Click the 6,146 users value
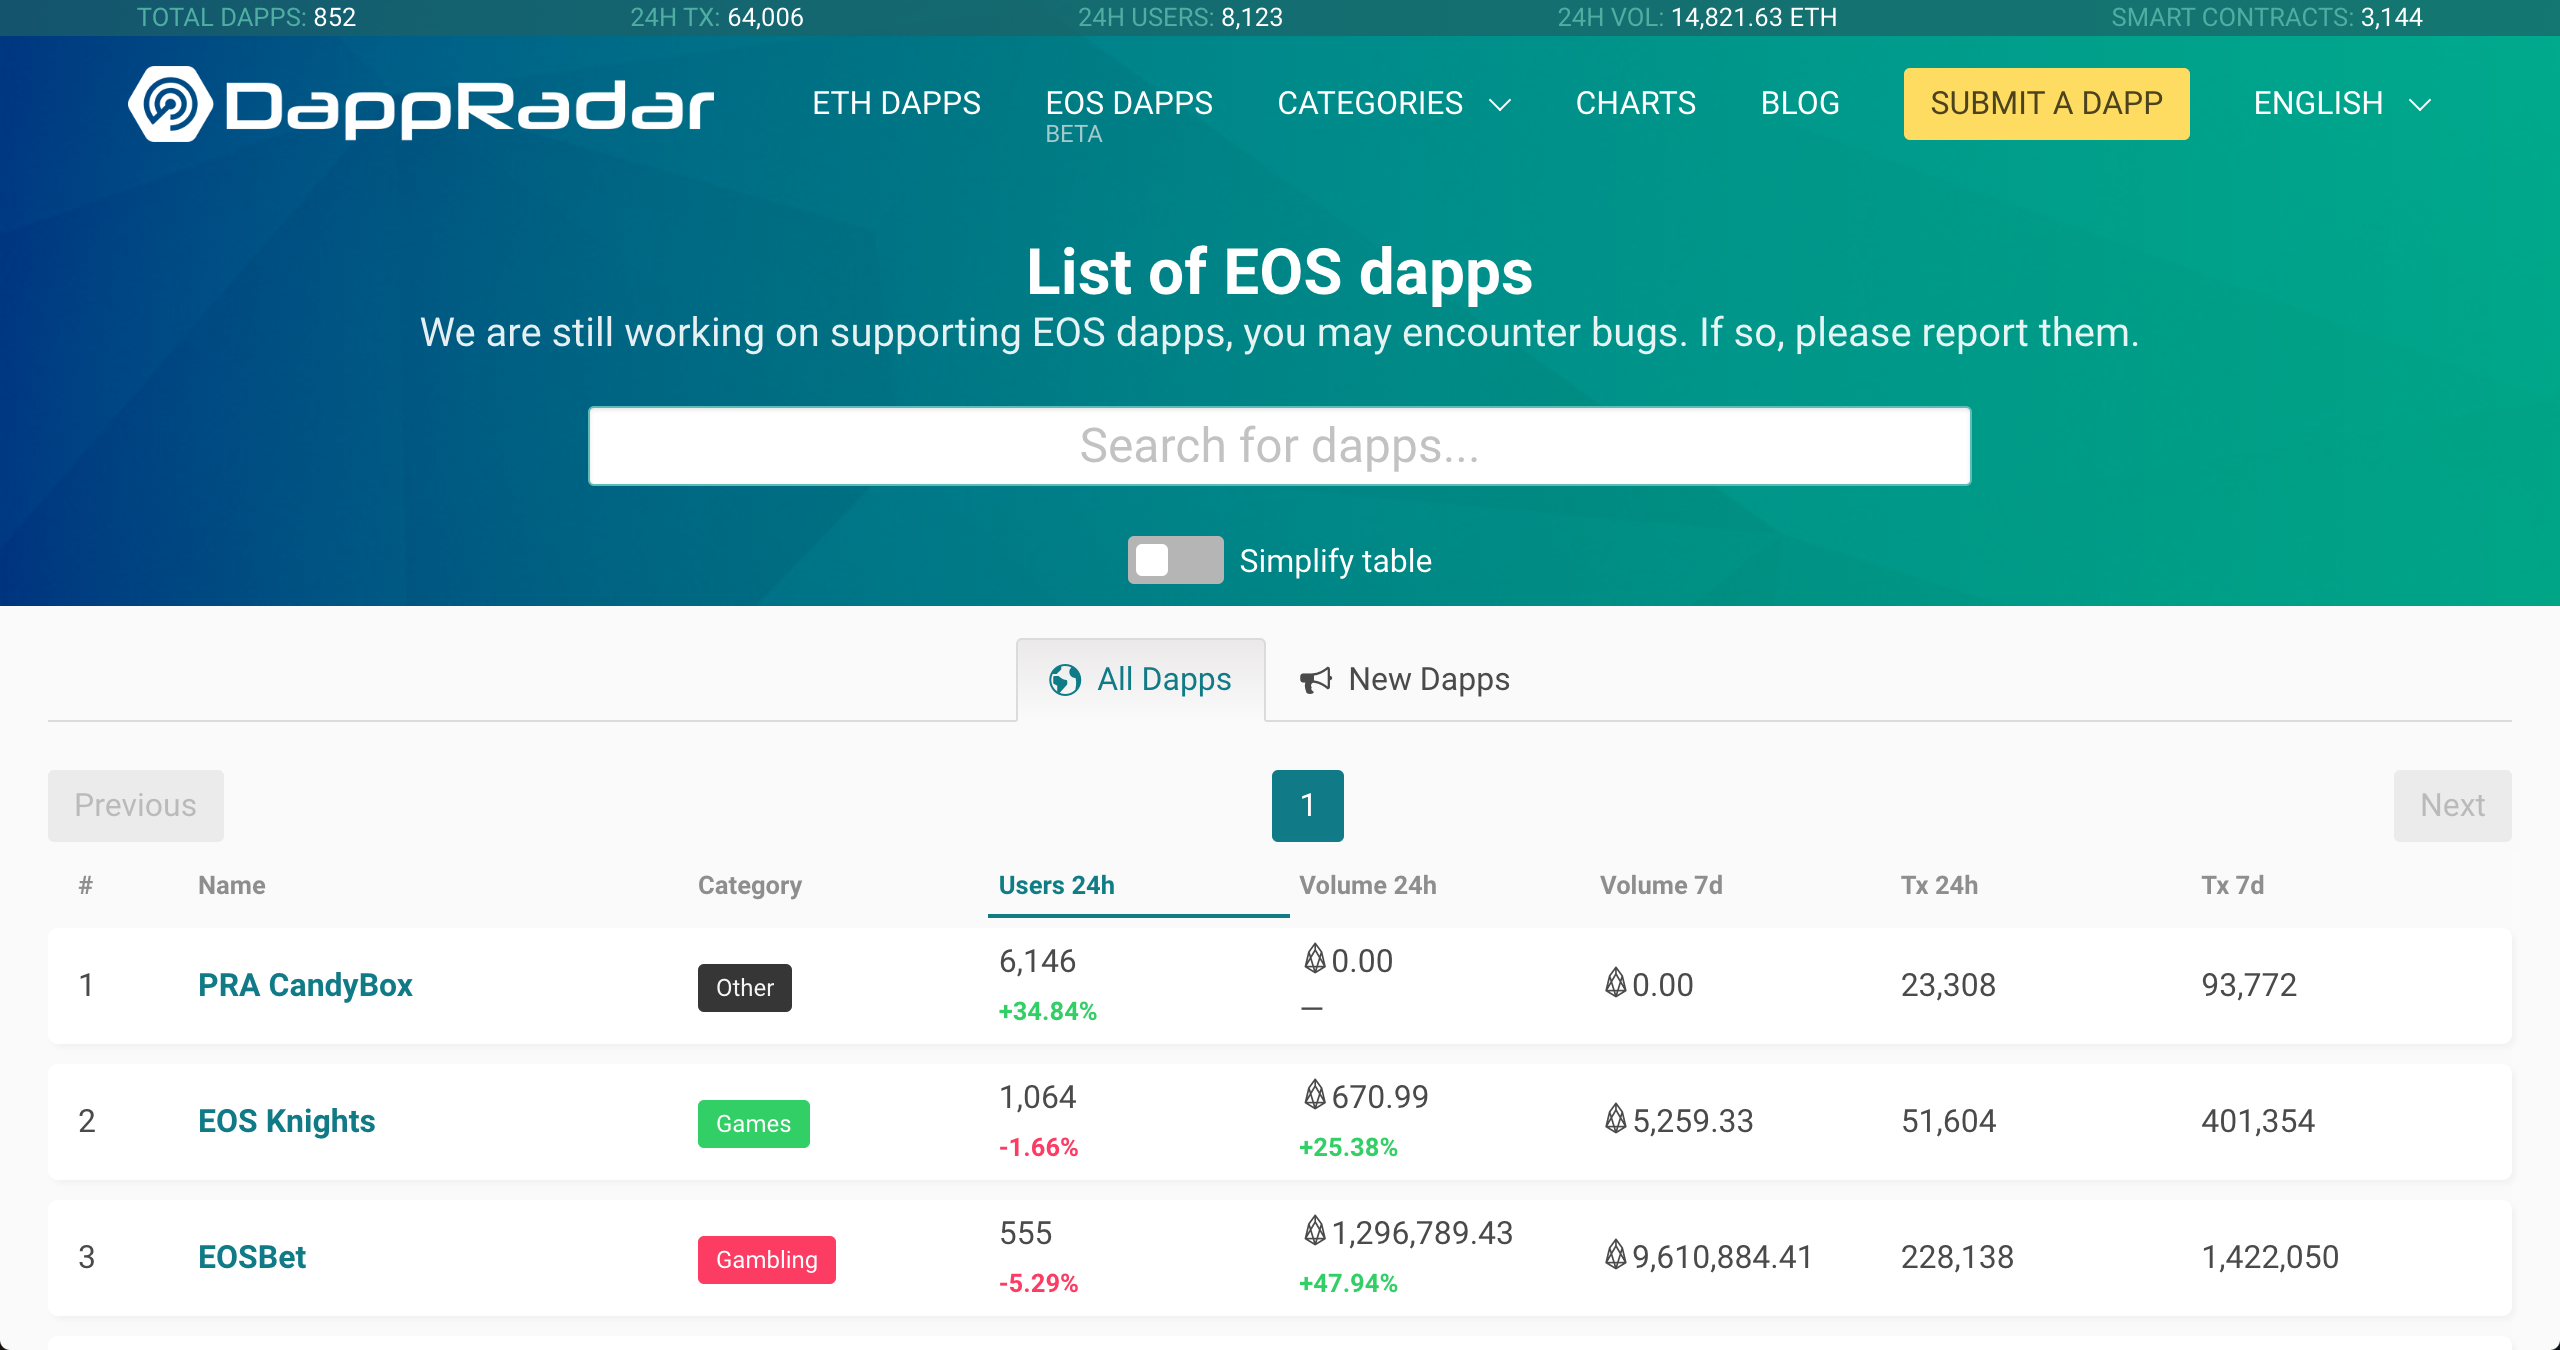This screenshot has height=1350, width=2560. 1038,961
